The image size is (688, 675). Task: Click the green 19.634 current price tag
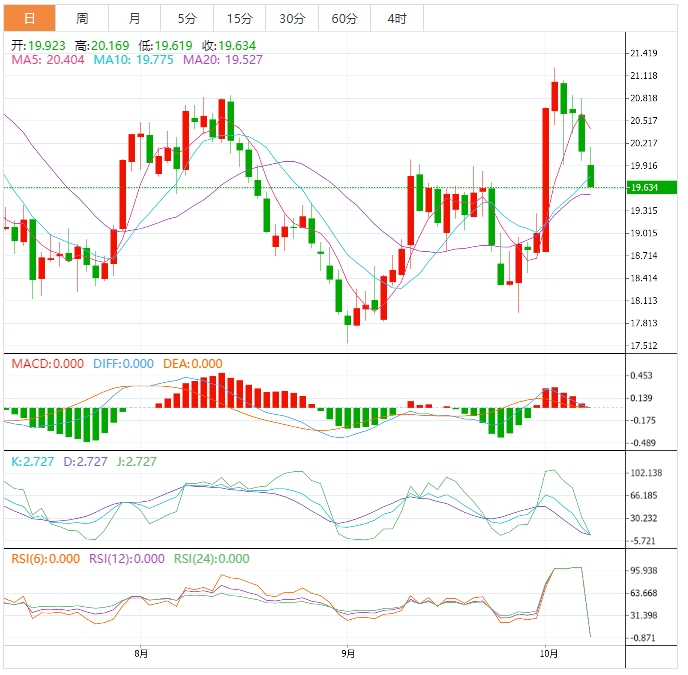coord(652,188)
